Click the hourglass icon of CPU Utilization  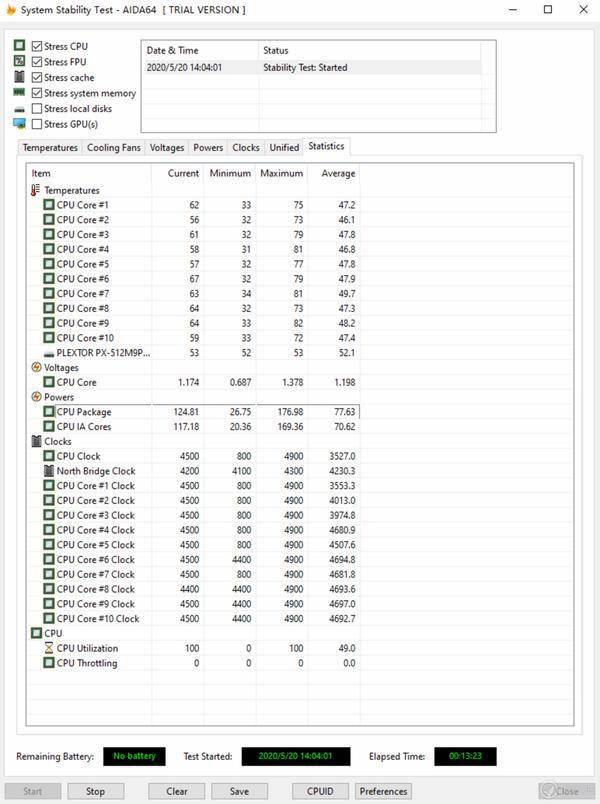[49, 648]
